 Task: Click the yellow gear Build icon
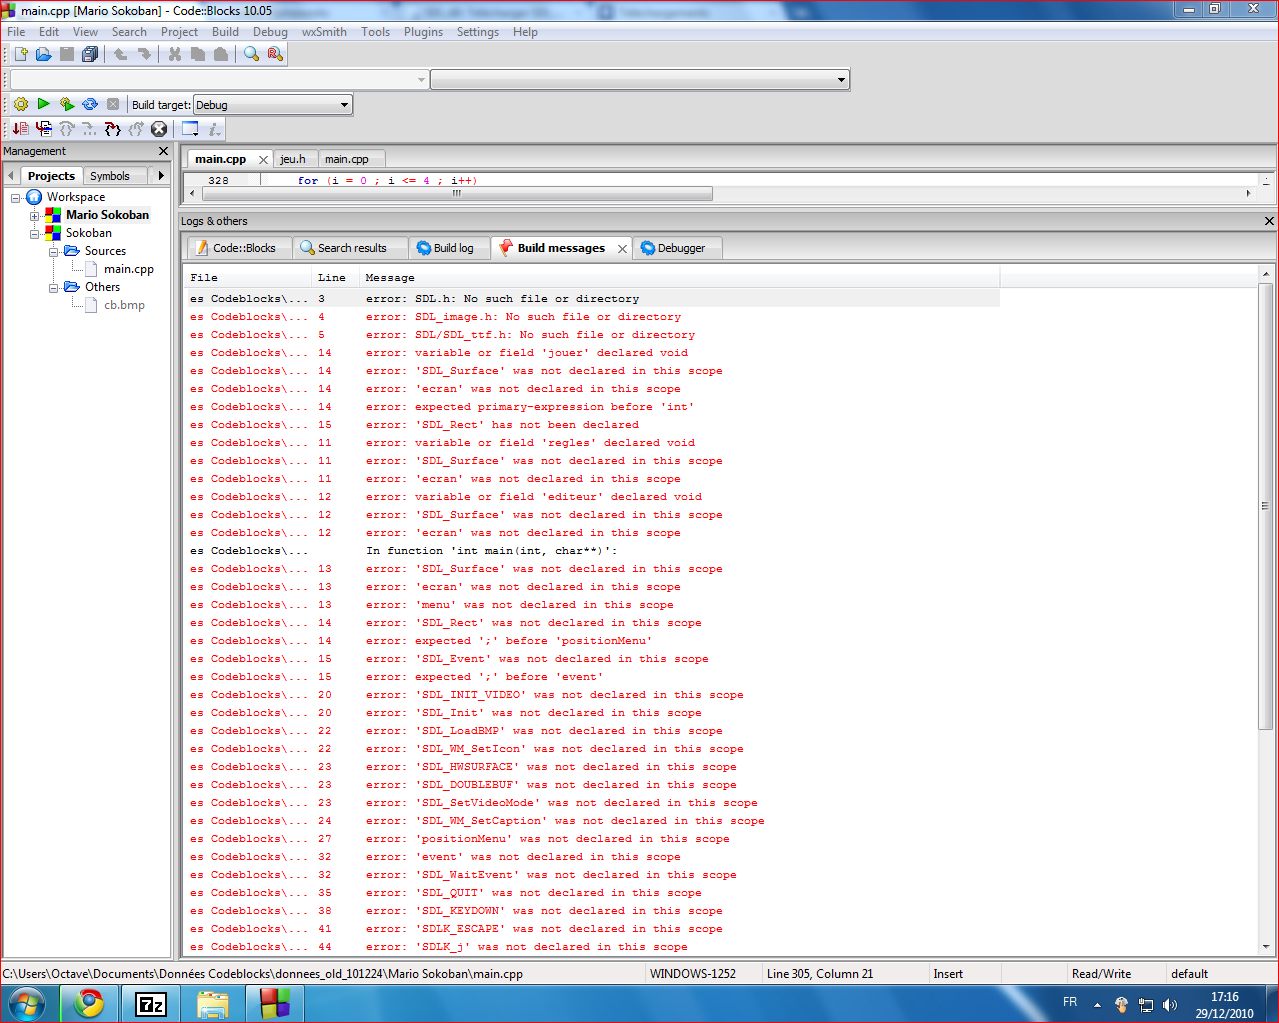(20, 104)
